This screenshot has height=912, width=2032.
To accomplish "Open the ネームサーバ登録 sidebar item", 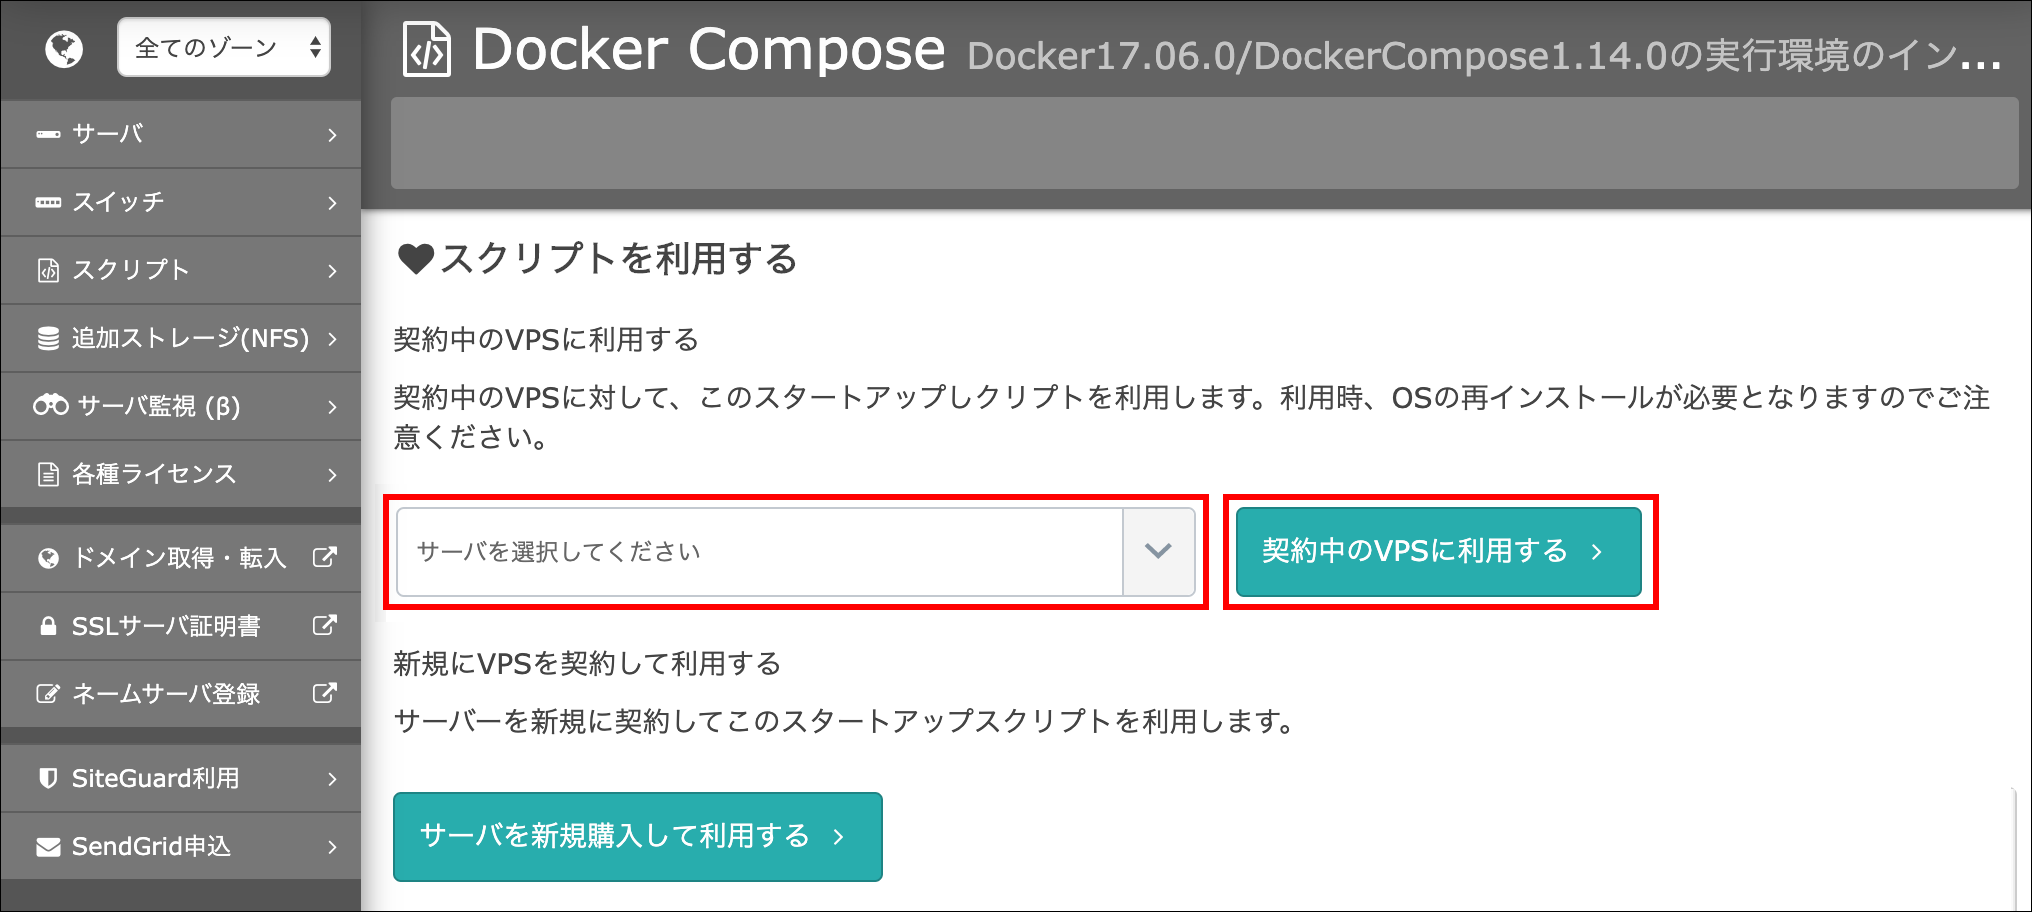I will [x=181, y=694].
